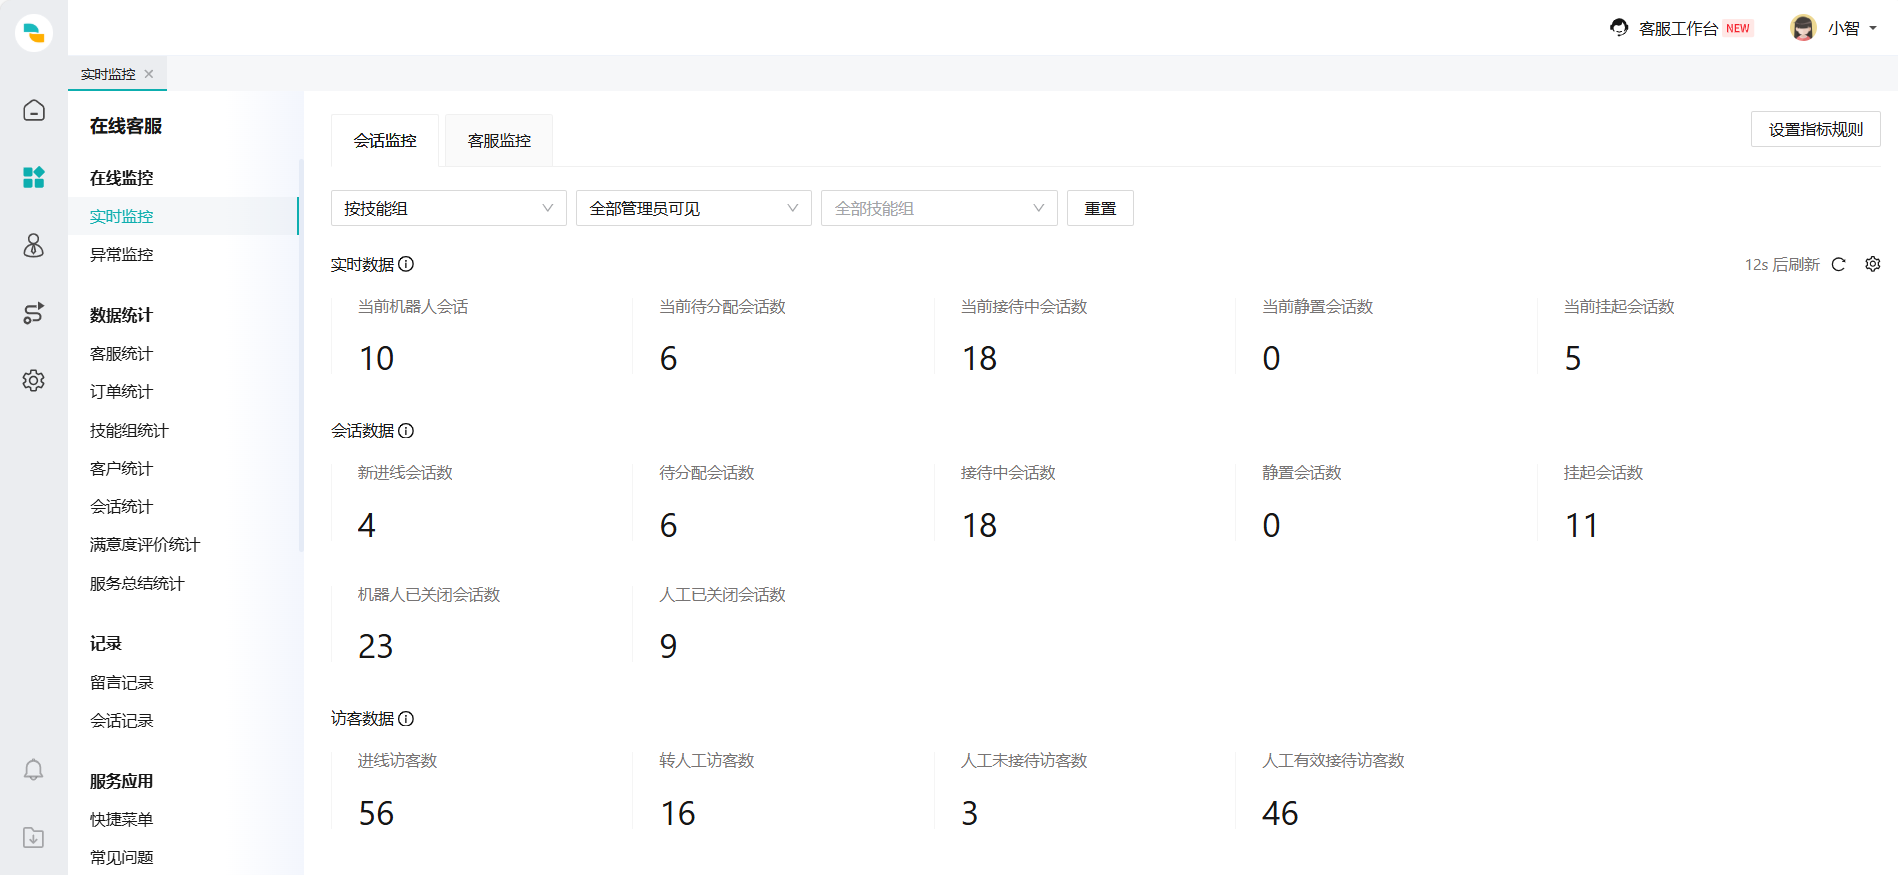Open the 全部管理员可见 dropdown
Screen dimensions: 1898x875
coord(694,208)
